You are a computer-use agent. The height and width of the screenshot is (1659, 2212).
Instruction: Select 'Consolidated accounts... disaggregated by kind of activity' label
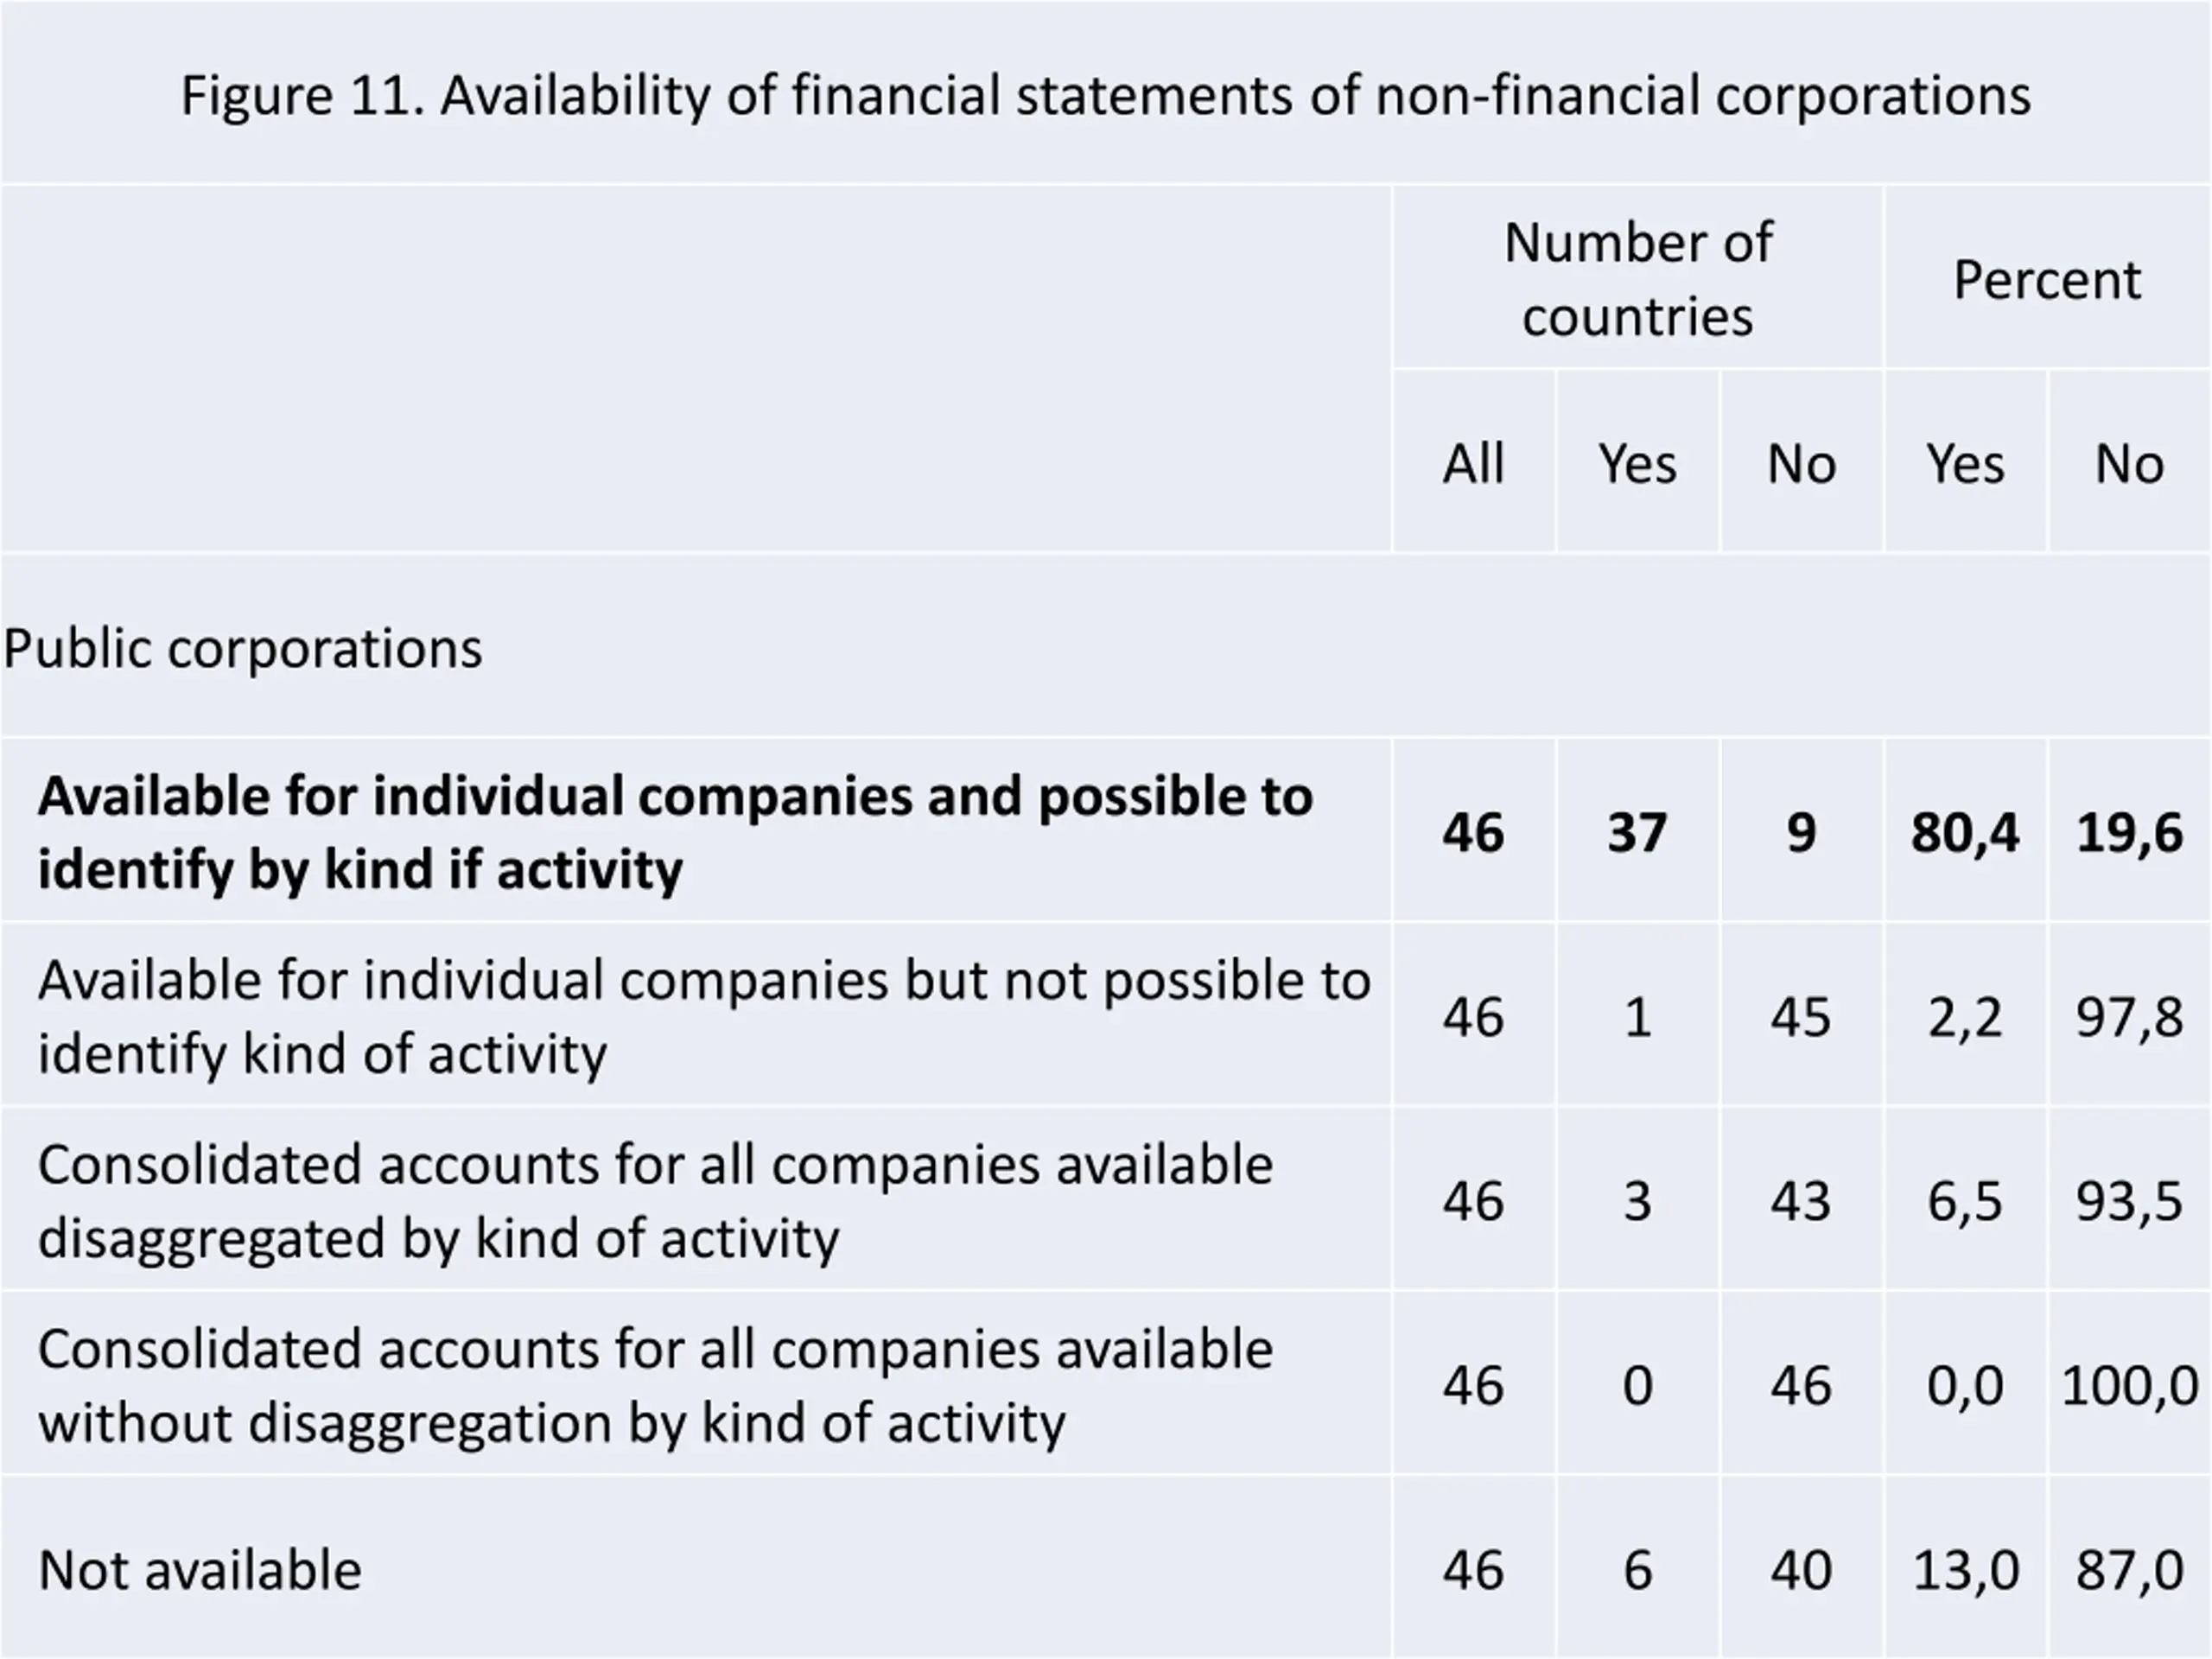coord(655,1200)
